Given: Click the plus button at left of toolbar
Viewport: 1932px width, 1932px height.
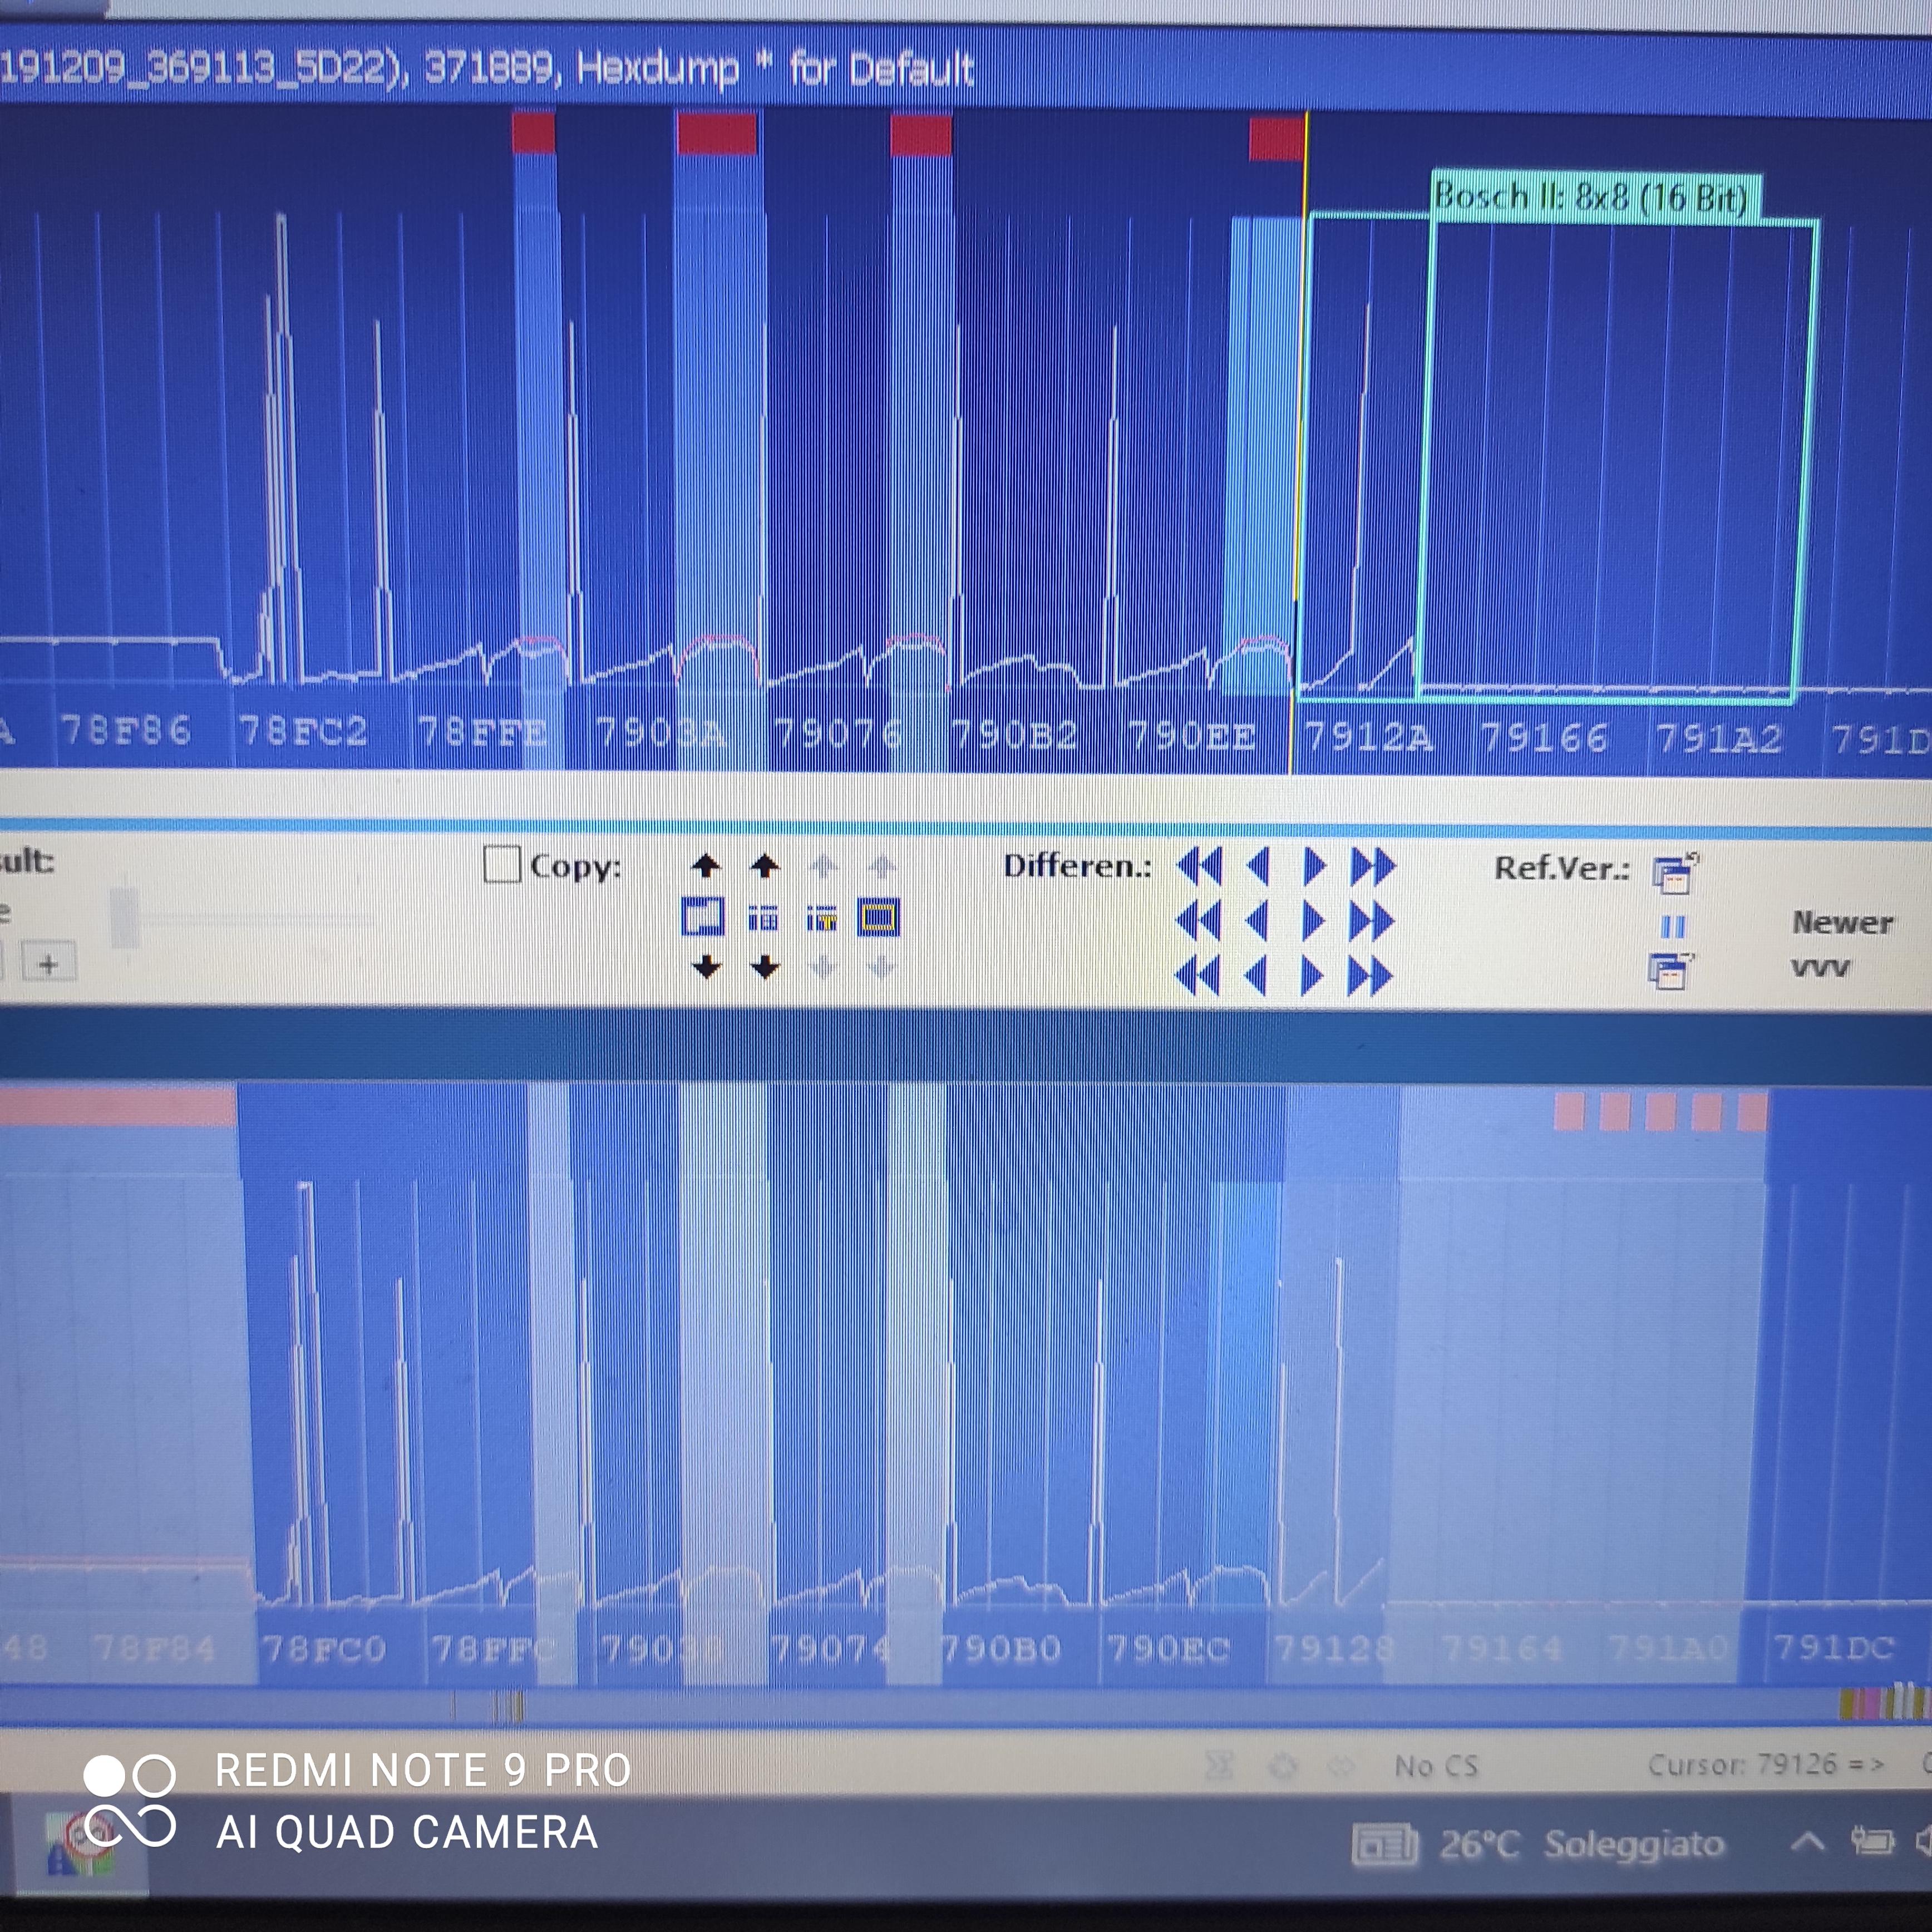Looking at the screenshot, I should click(48, 964).
